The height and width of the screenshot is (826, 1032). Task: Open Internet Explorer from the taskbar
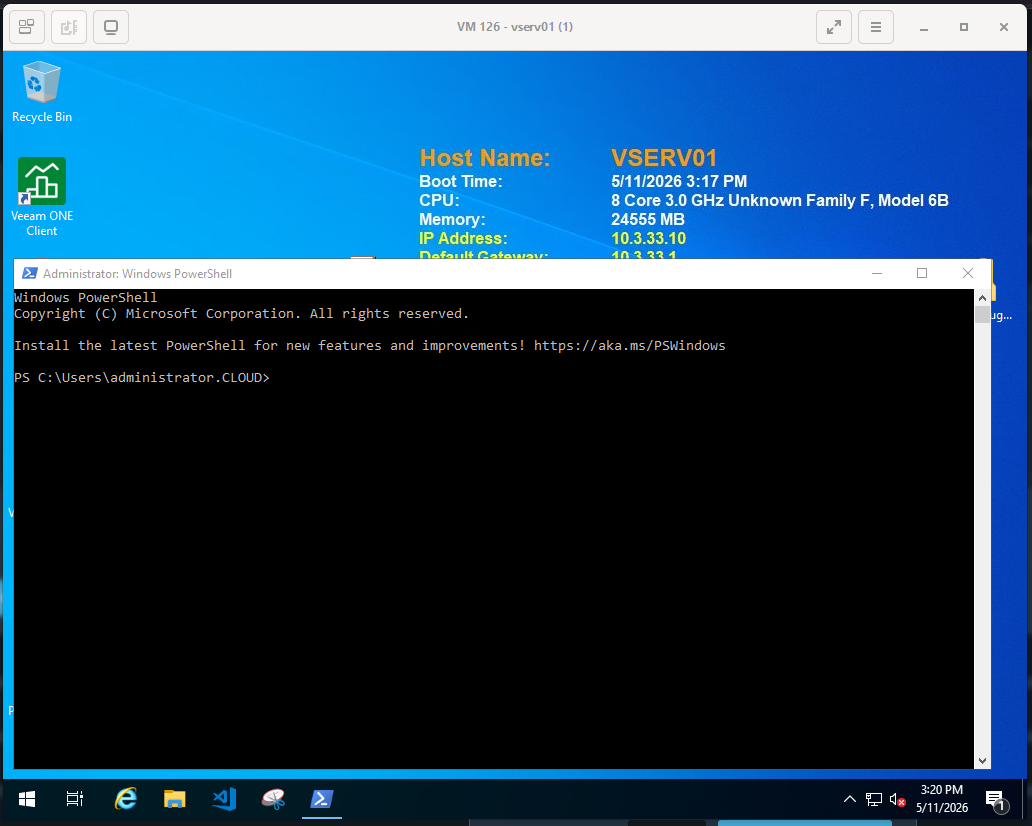(126, 799)
